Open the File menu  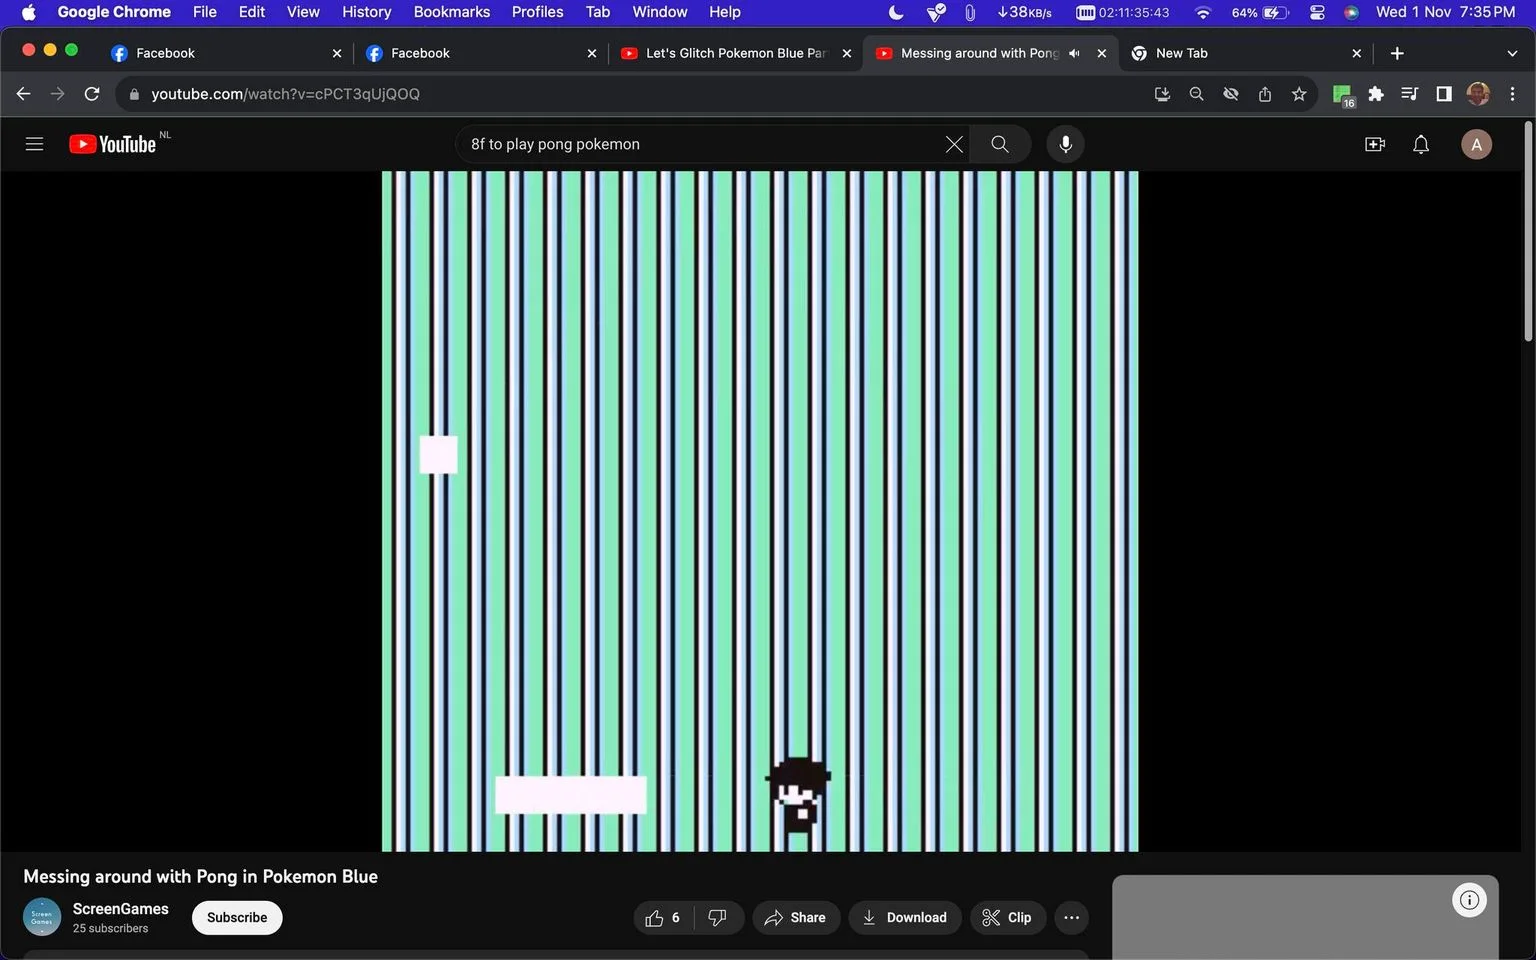pos(205,12)
